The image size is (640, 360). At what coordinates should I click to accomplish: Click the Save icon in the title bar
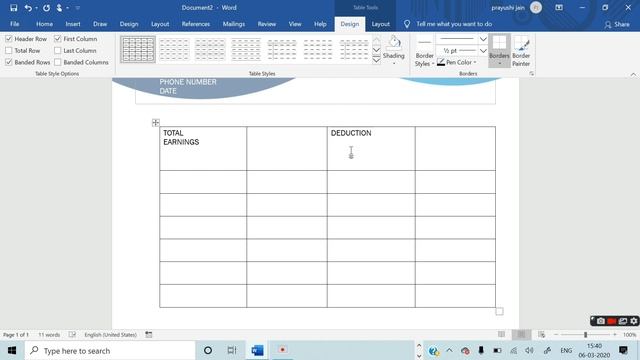point(13,8)
